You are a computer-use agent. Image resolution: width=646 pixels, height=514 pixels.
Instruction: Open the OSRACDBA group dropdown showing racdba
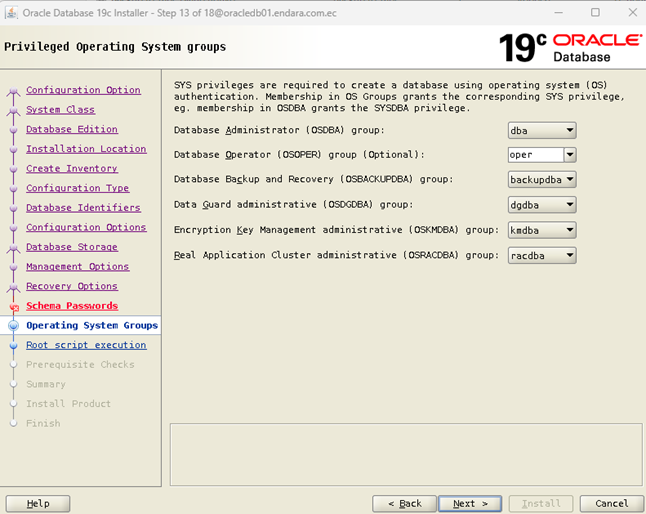[542, 255]
